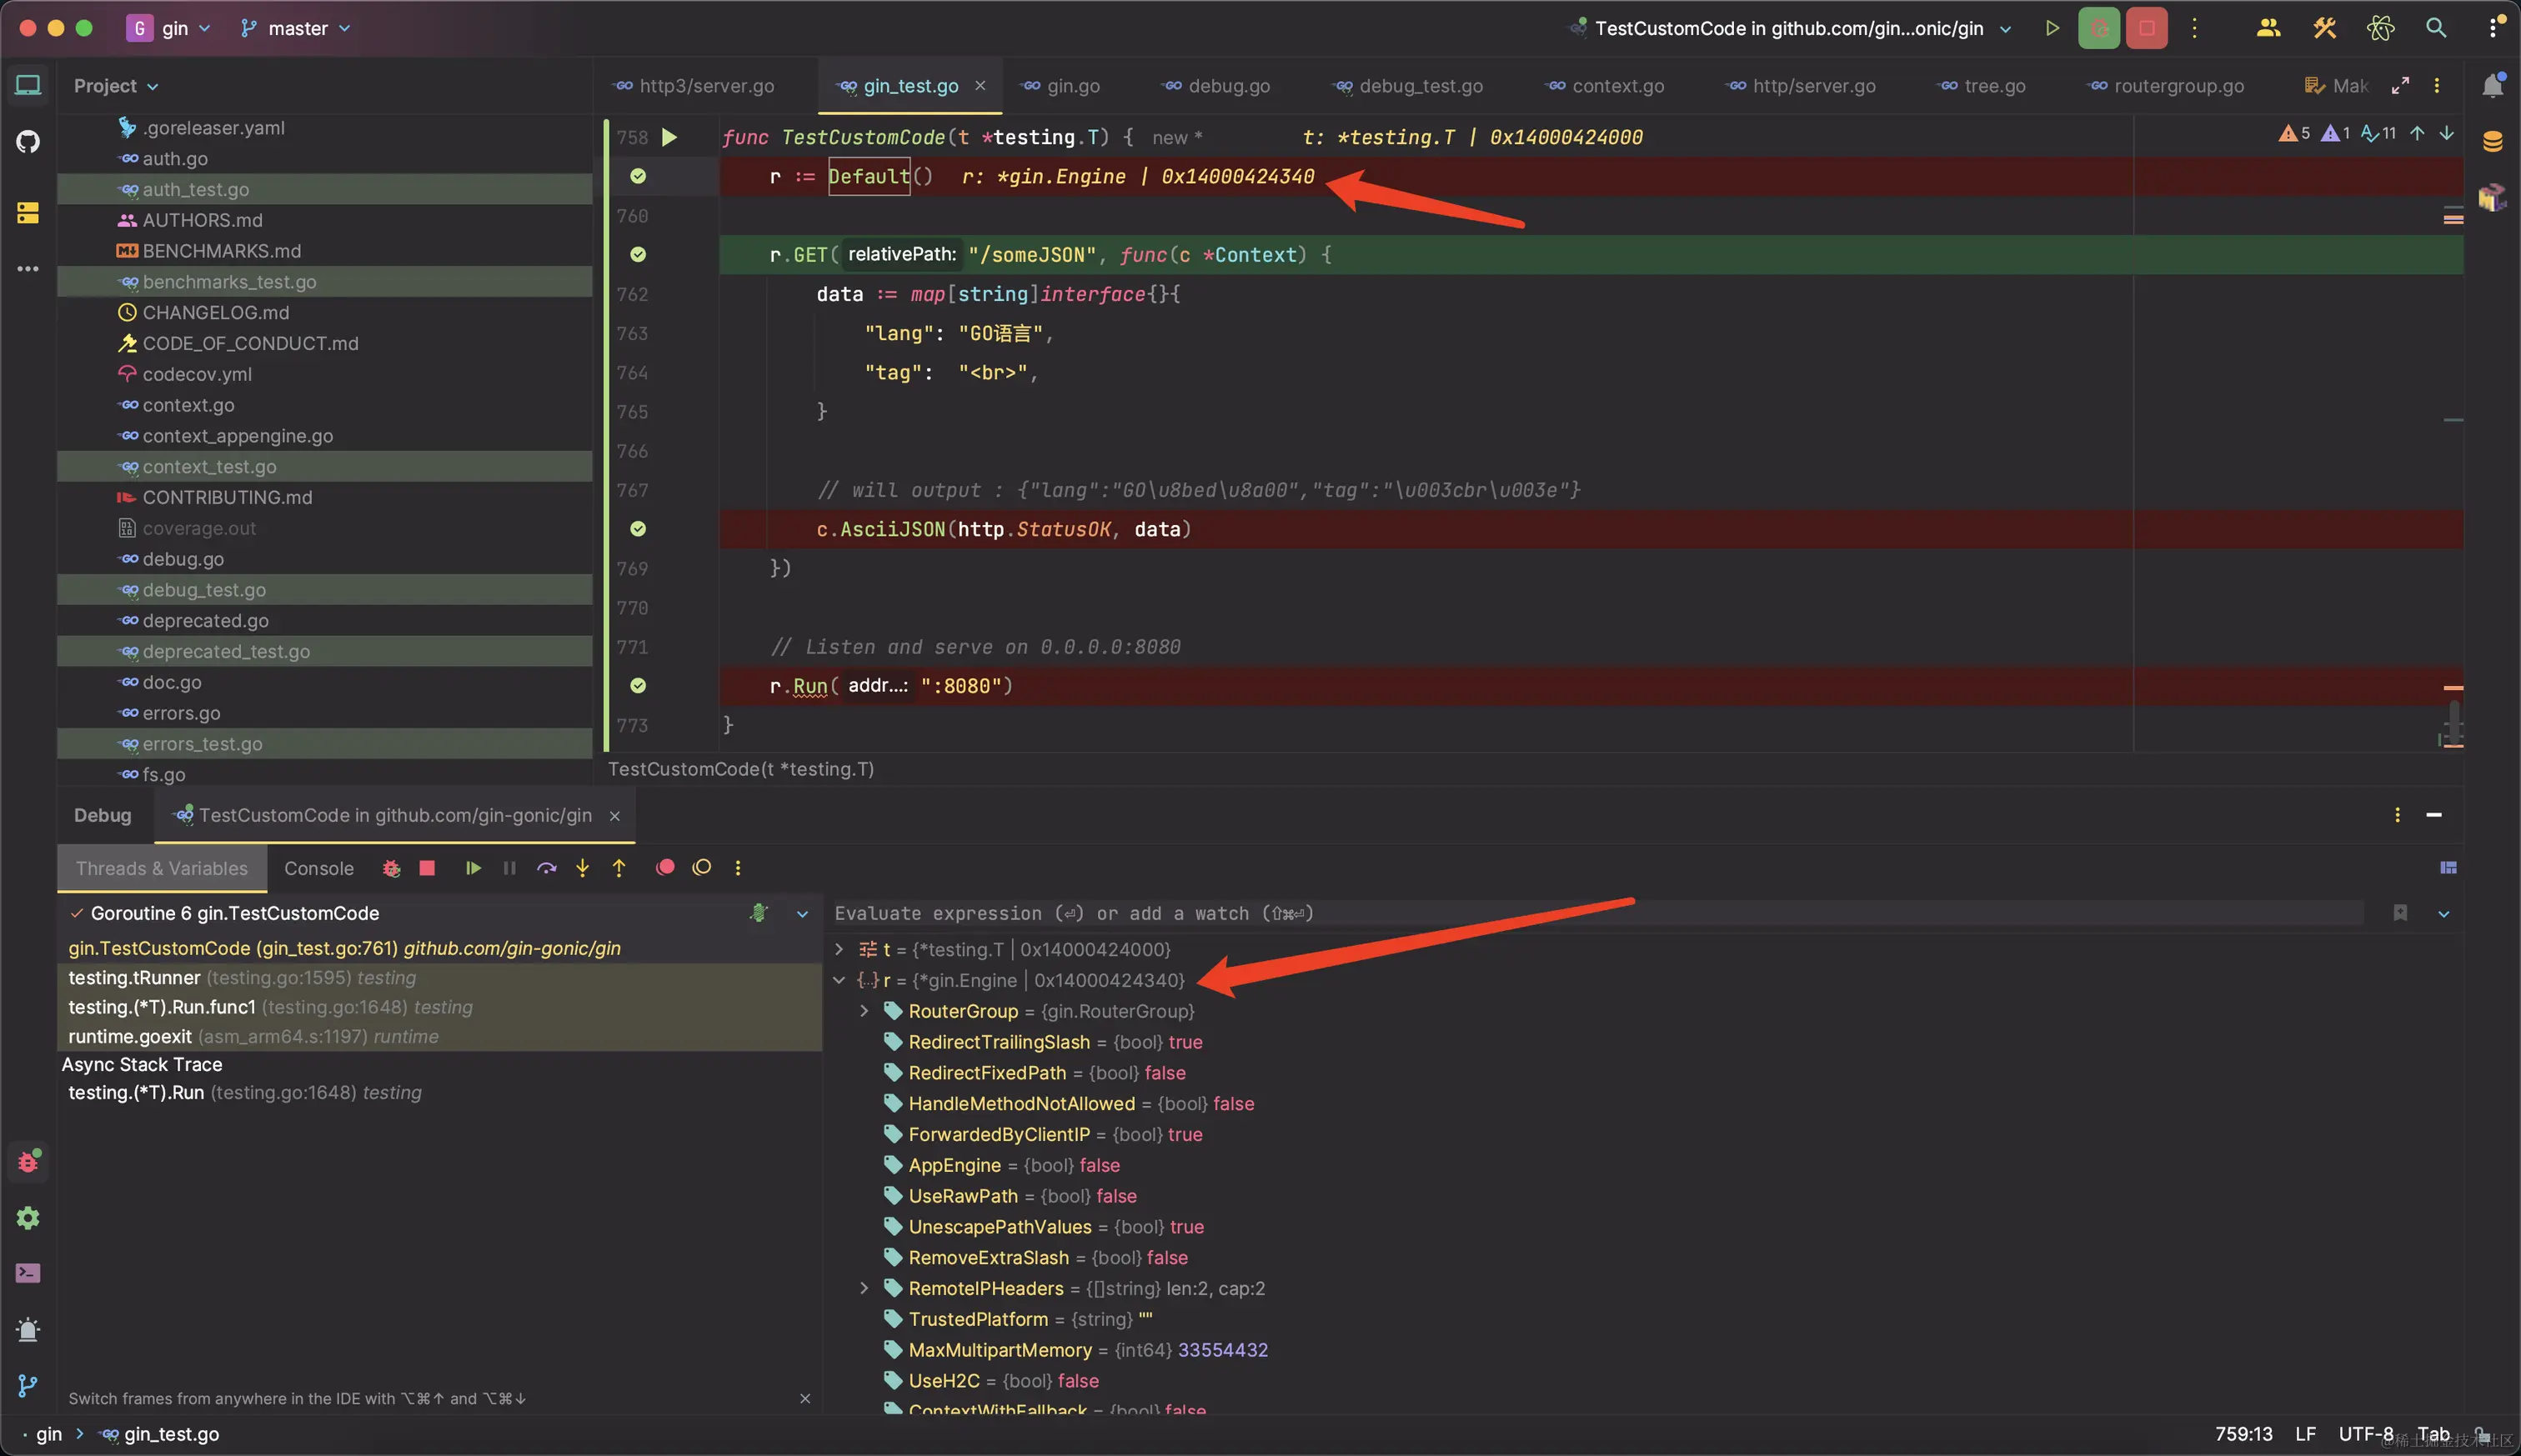Open the Notifications bell icon

tap(2492, 86)
